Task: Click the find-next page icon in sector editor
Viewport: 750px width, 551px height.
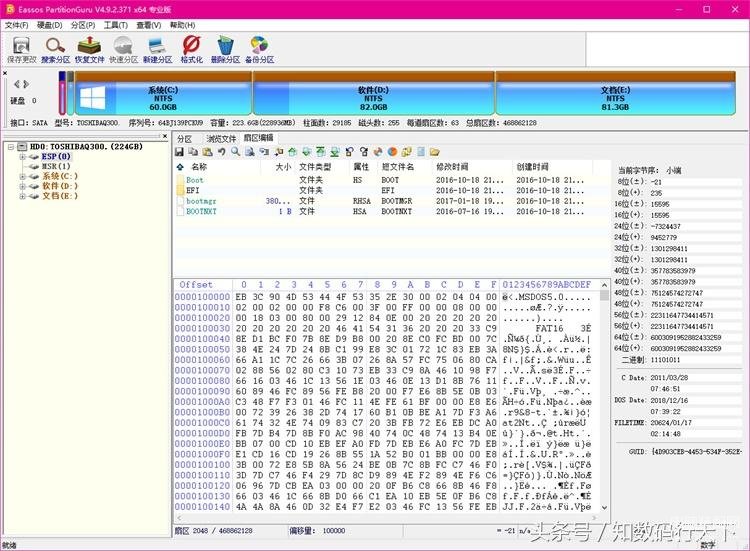Action: click(x=250, y=152)
